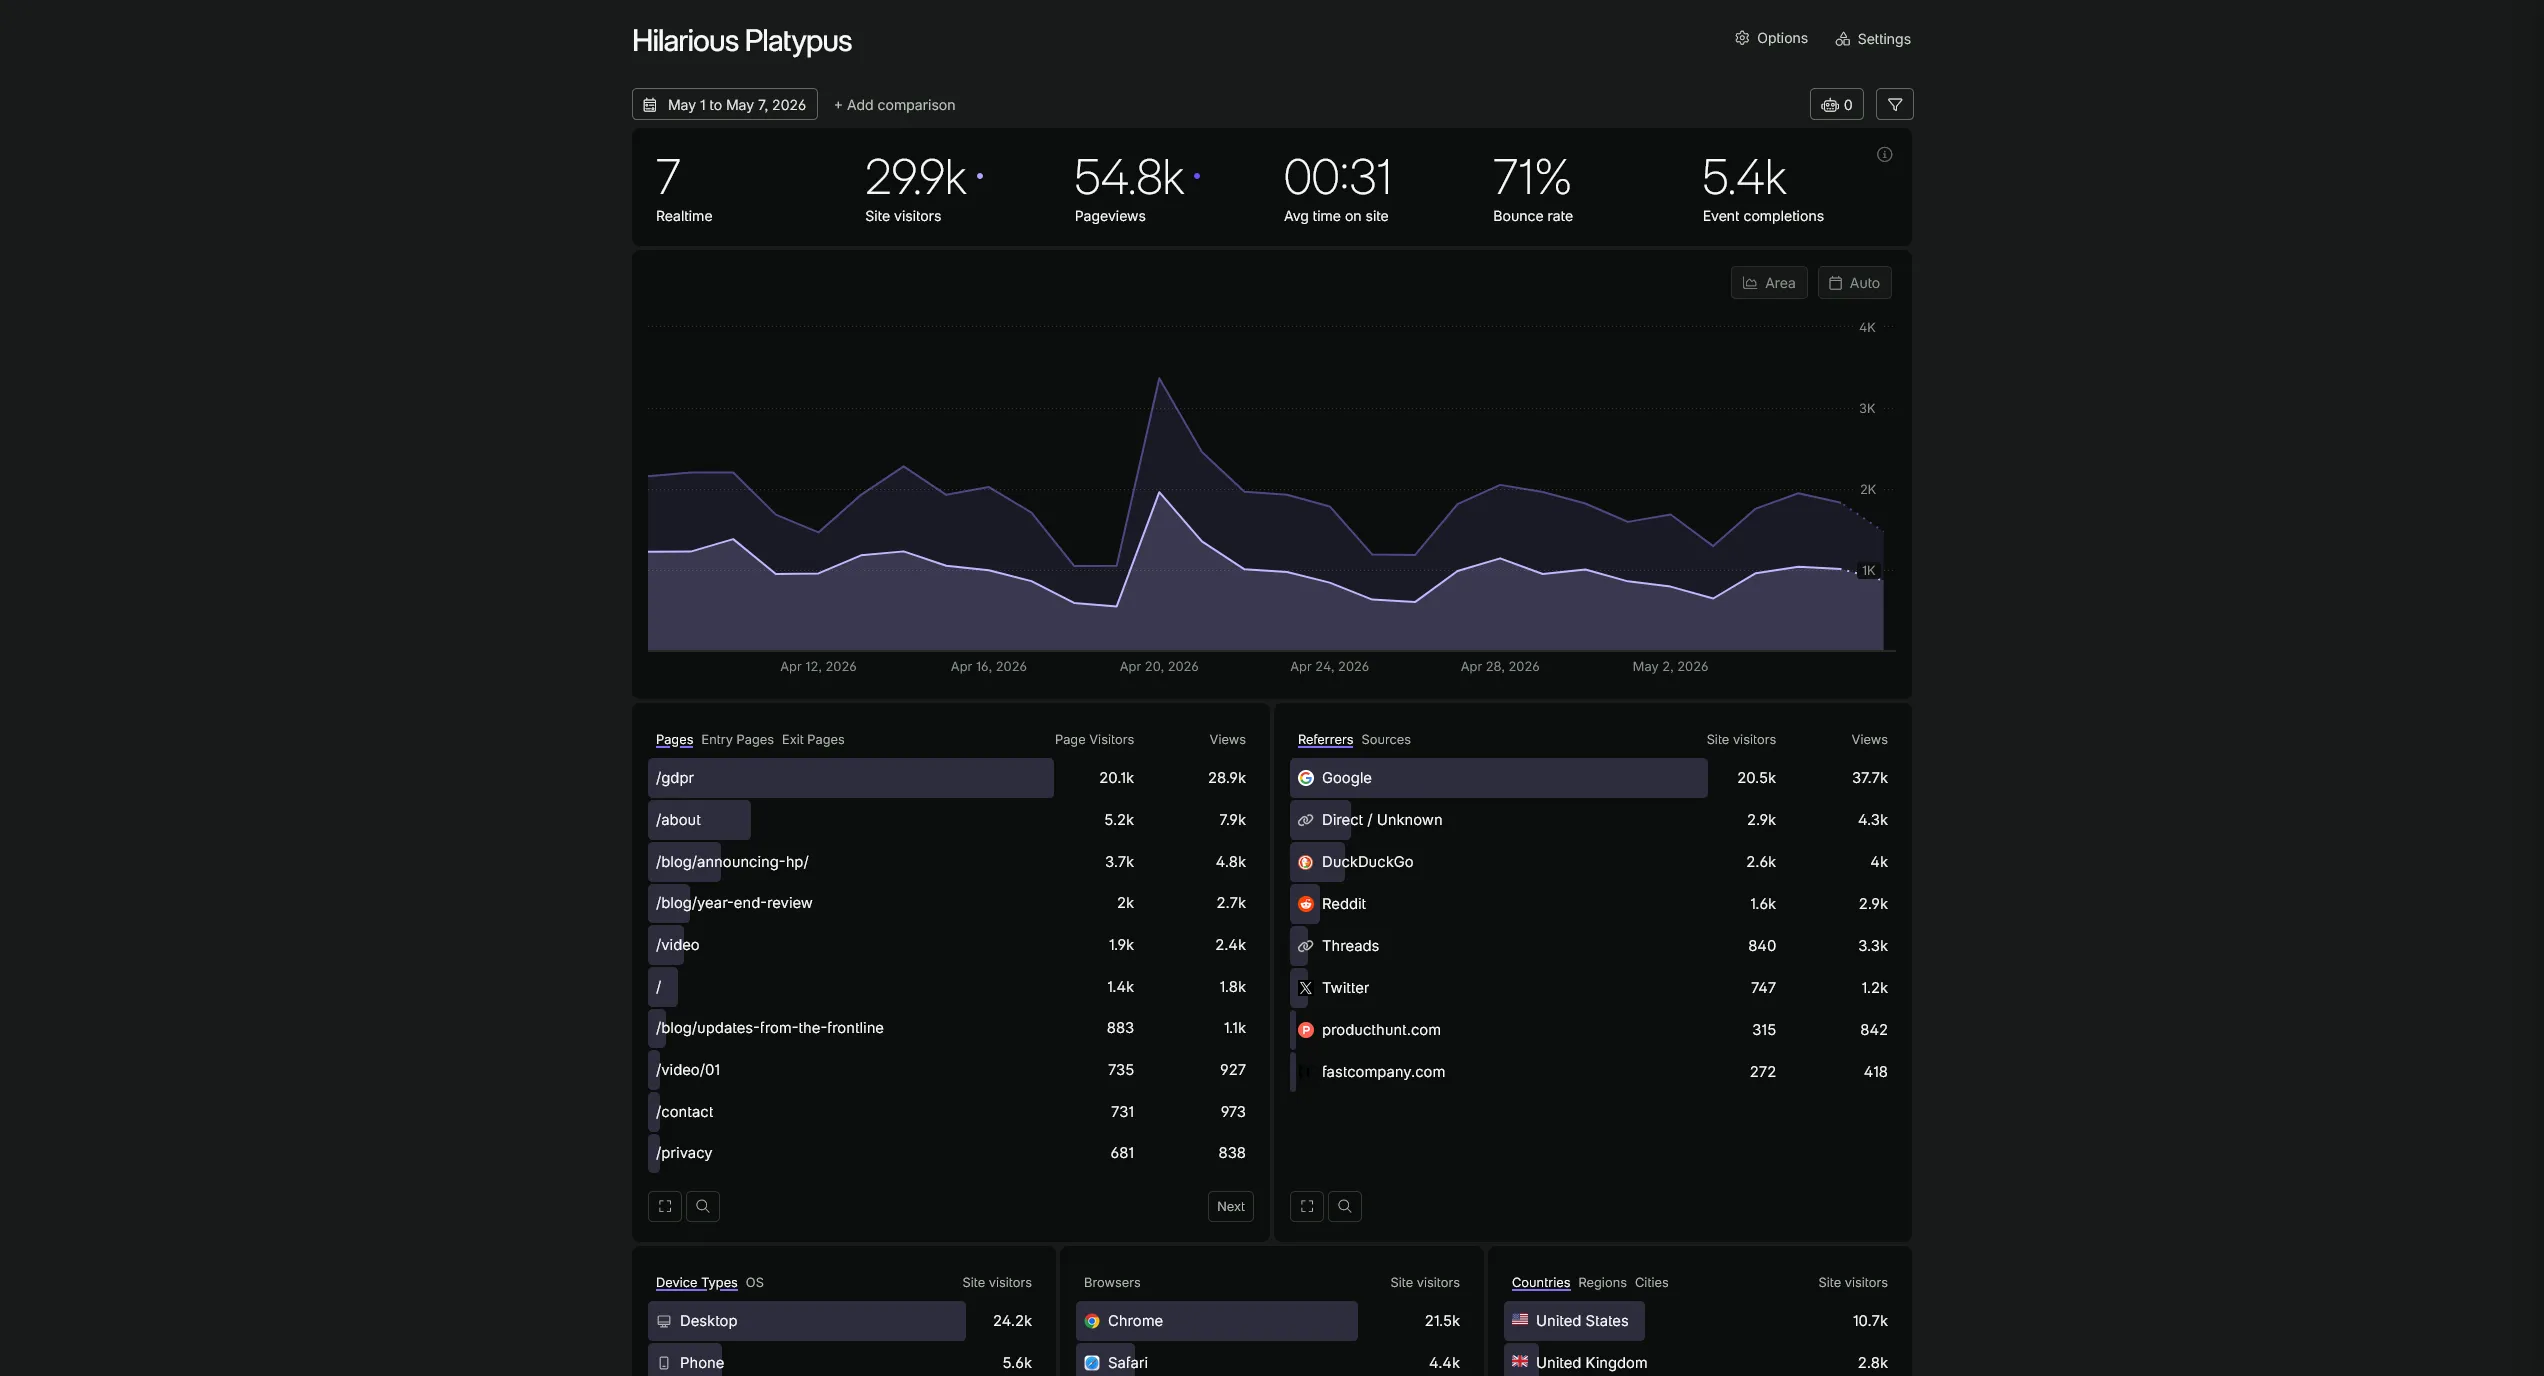2544x1376 pixels.
Task: Click the Chrome browser icon
Action: tap(1092, 1321)
